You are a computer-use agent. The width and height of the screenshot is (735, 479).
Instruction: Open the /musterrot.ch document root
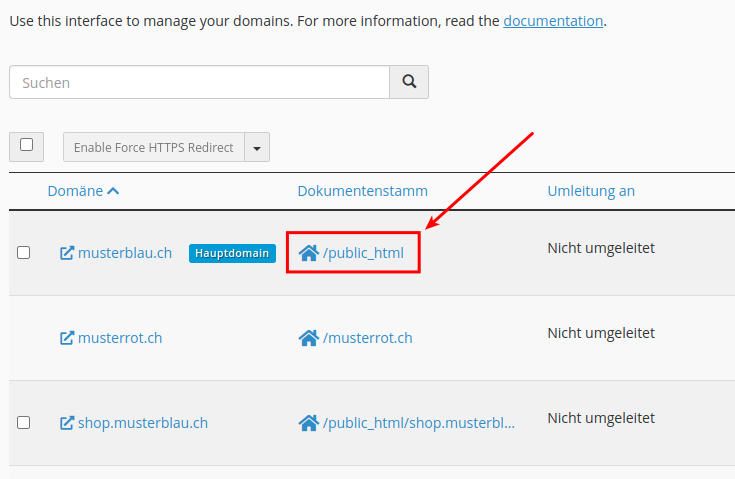coord(368,338)
